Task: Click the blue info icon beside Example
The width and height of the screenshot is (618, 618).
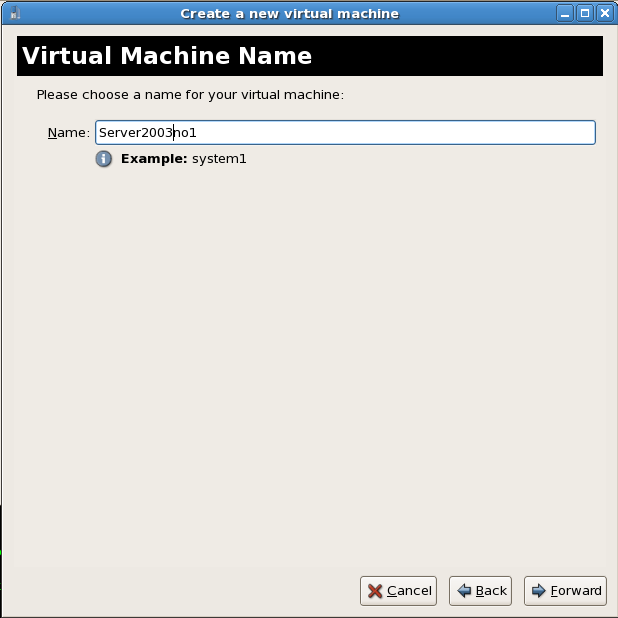Action: (x=104, y=159)
